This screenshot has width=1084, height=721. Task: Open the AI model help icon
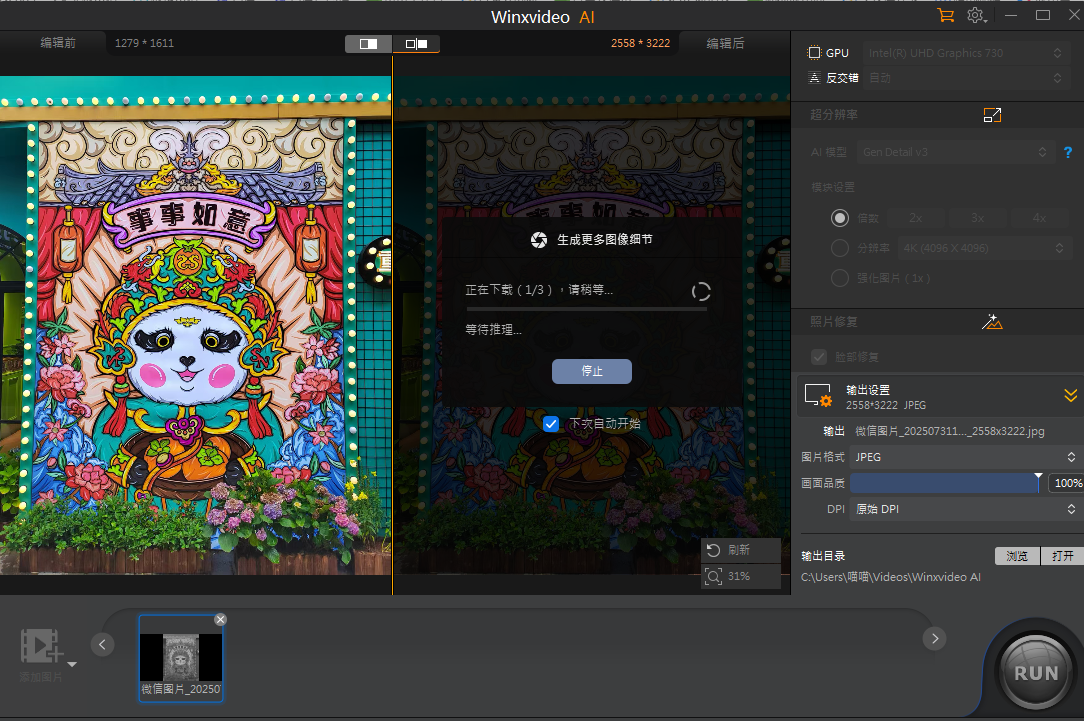pos(1067,152)
